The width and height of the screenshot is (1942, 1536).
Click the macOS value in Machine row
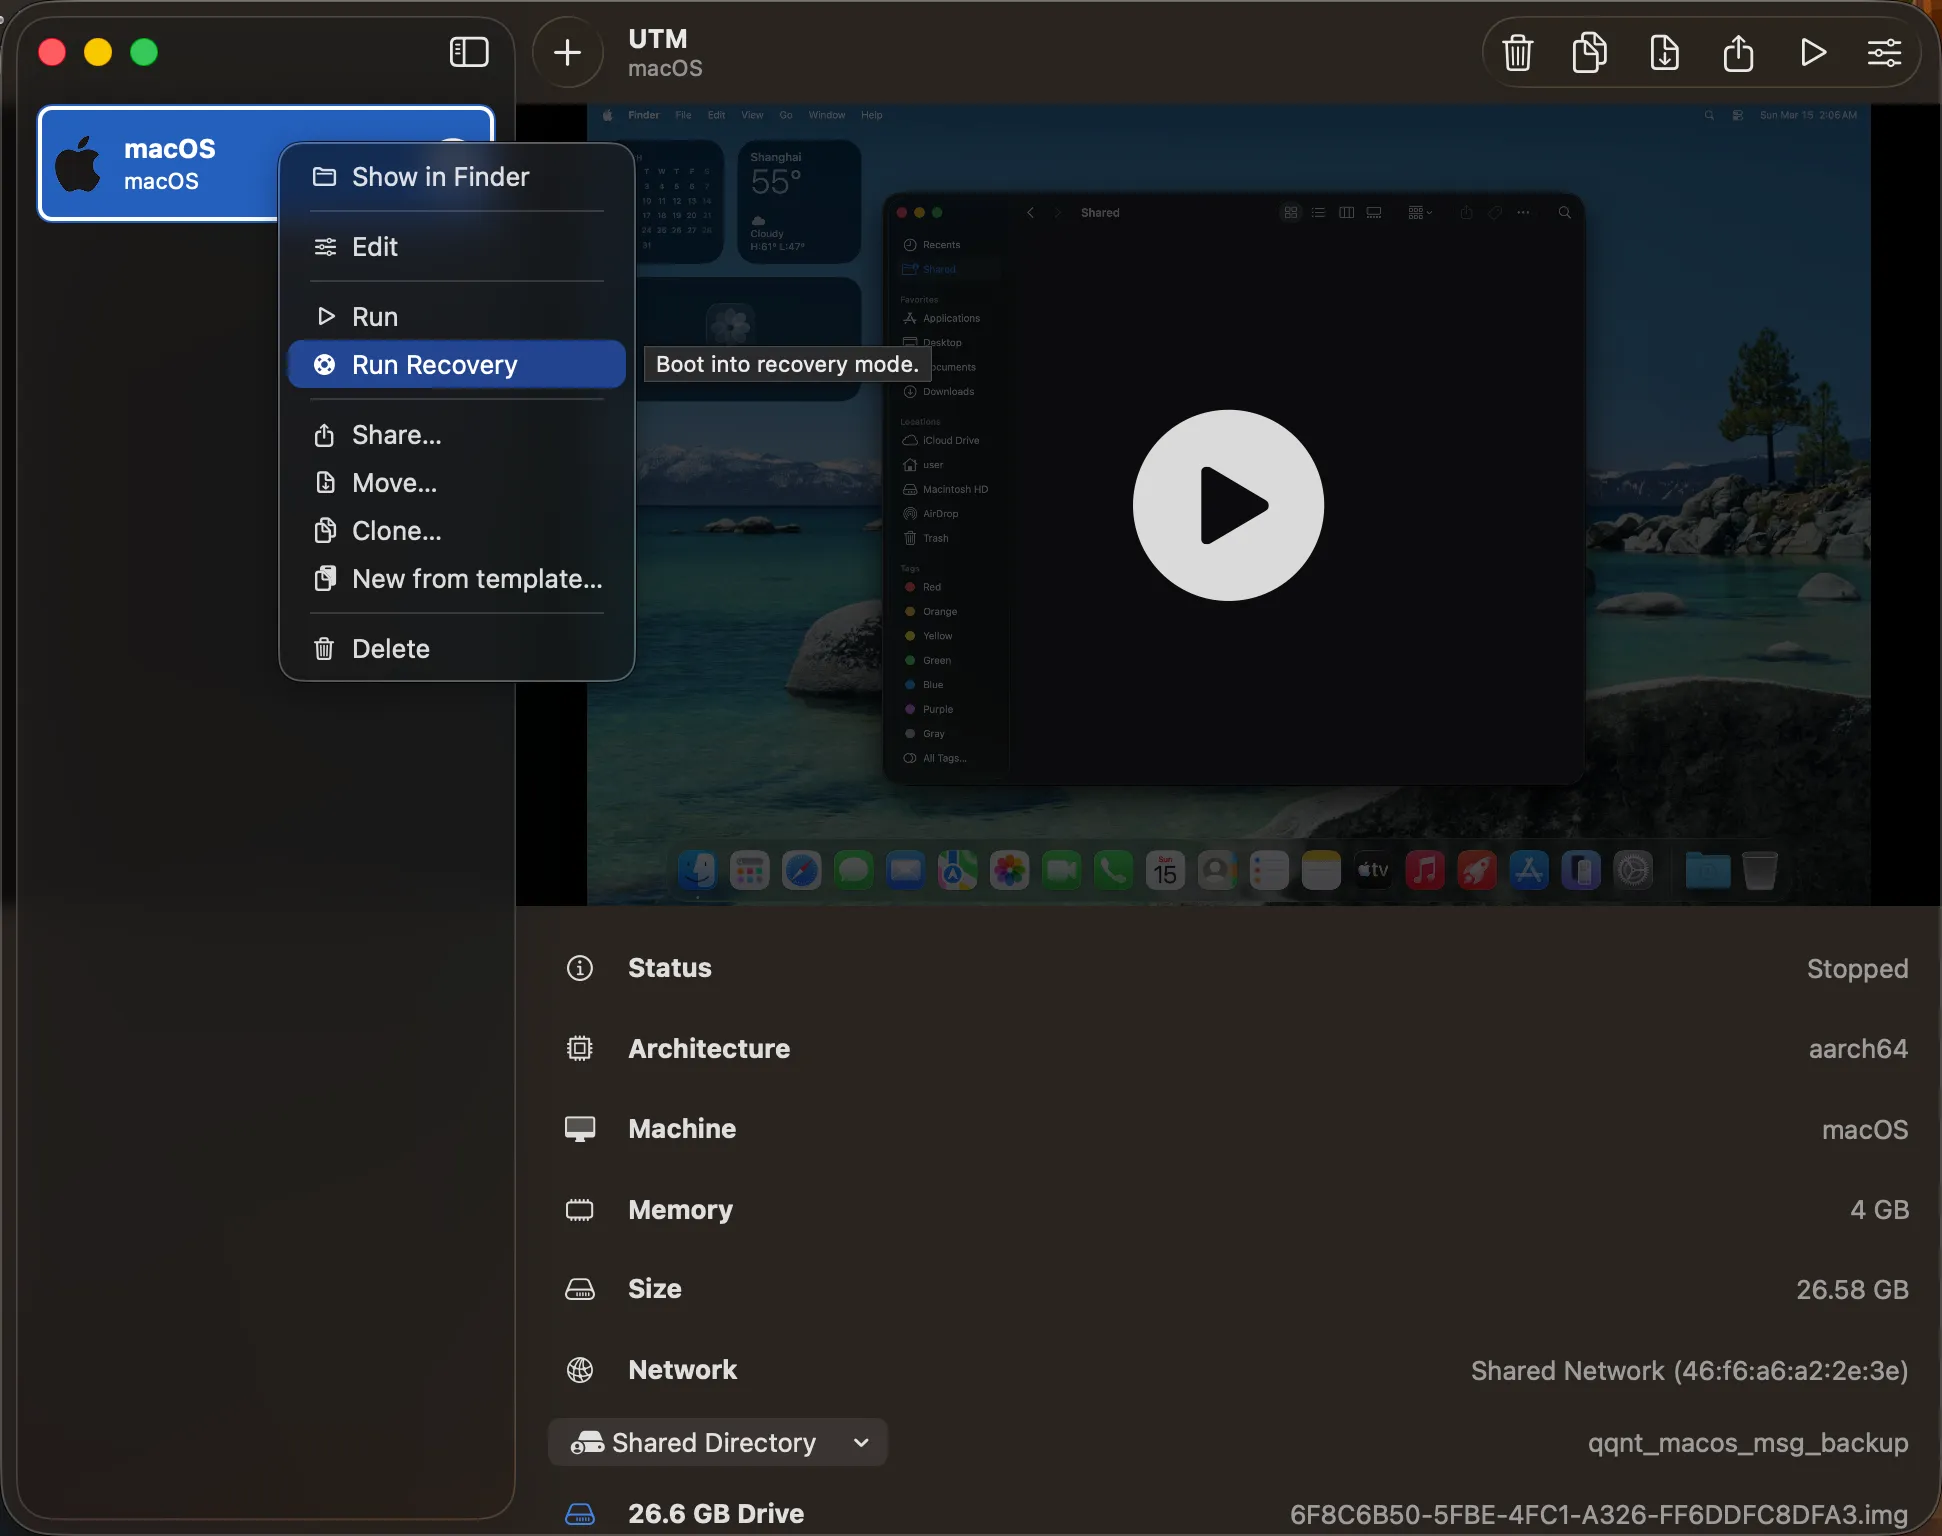(1865, 1130)
